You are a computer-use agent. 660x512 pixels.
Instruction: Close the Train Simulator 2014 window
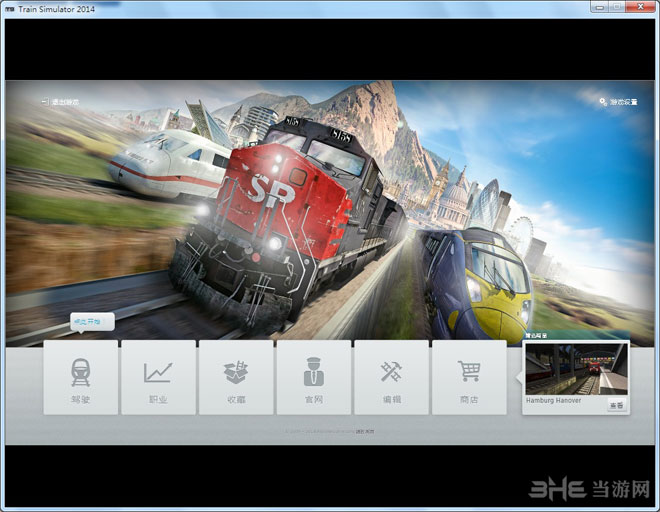pos(640,7)
